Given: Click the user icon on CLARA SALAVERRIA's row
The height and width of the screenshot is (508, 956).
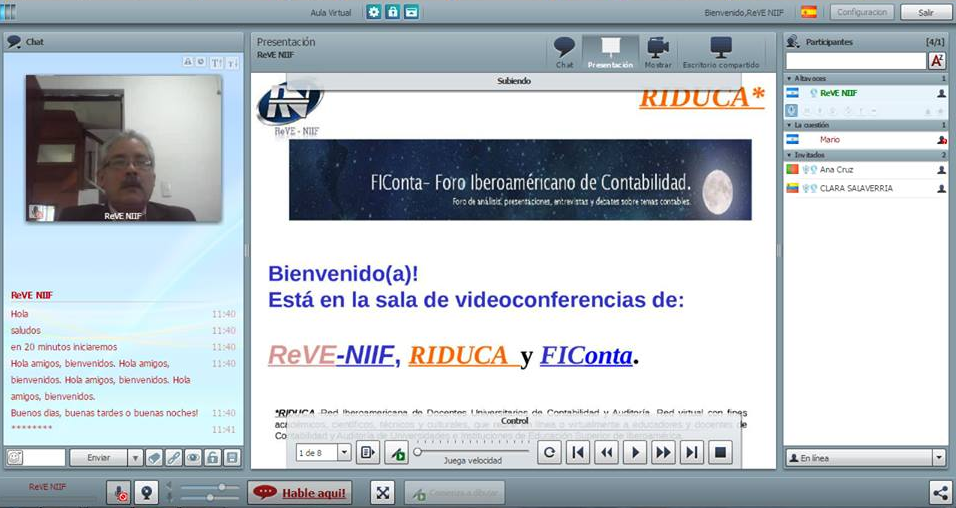Looking at the screenshot, I should pos(941,188).
